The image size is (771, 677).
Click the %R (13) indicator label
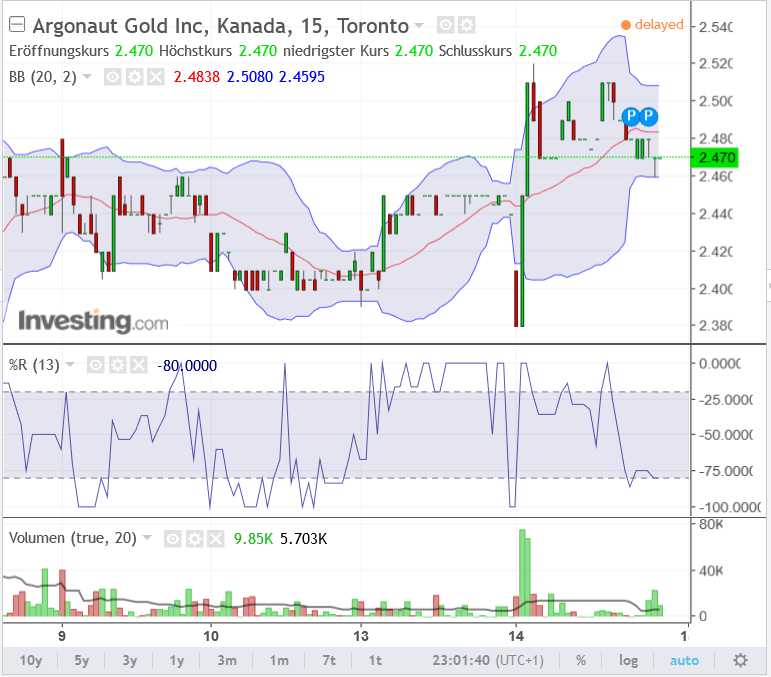click(34, 365)
